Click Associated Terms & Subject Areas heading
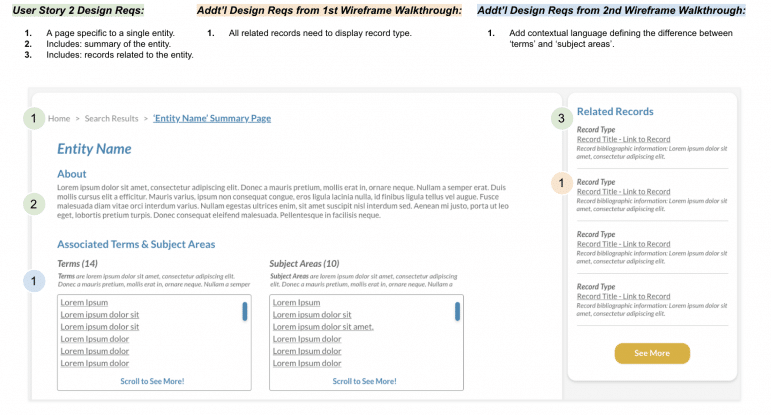771x415 pixels. pos(136,244)
